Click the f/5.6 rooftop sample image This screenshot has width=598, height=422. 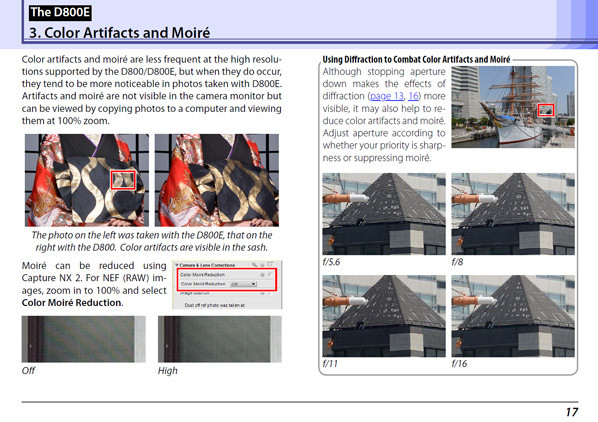tap(384, 214)
